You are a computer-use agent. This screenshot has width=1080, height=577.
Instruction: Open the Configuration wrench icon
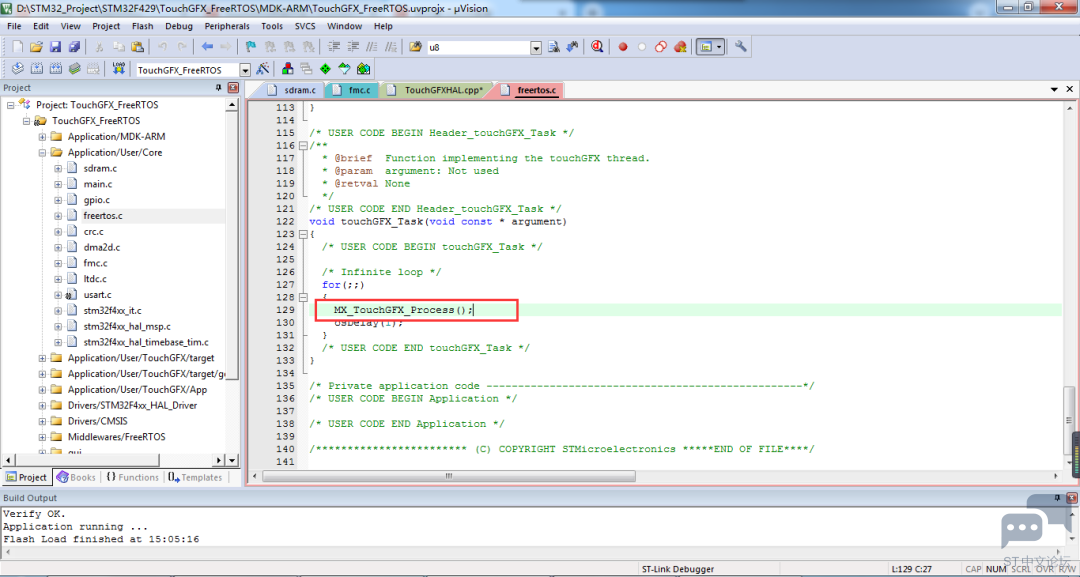click(740, 47)
